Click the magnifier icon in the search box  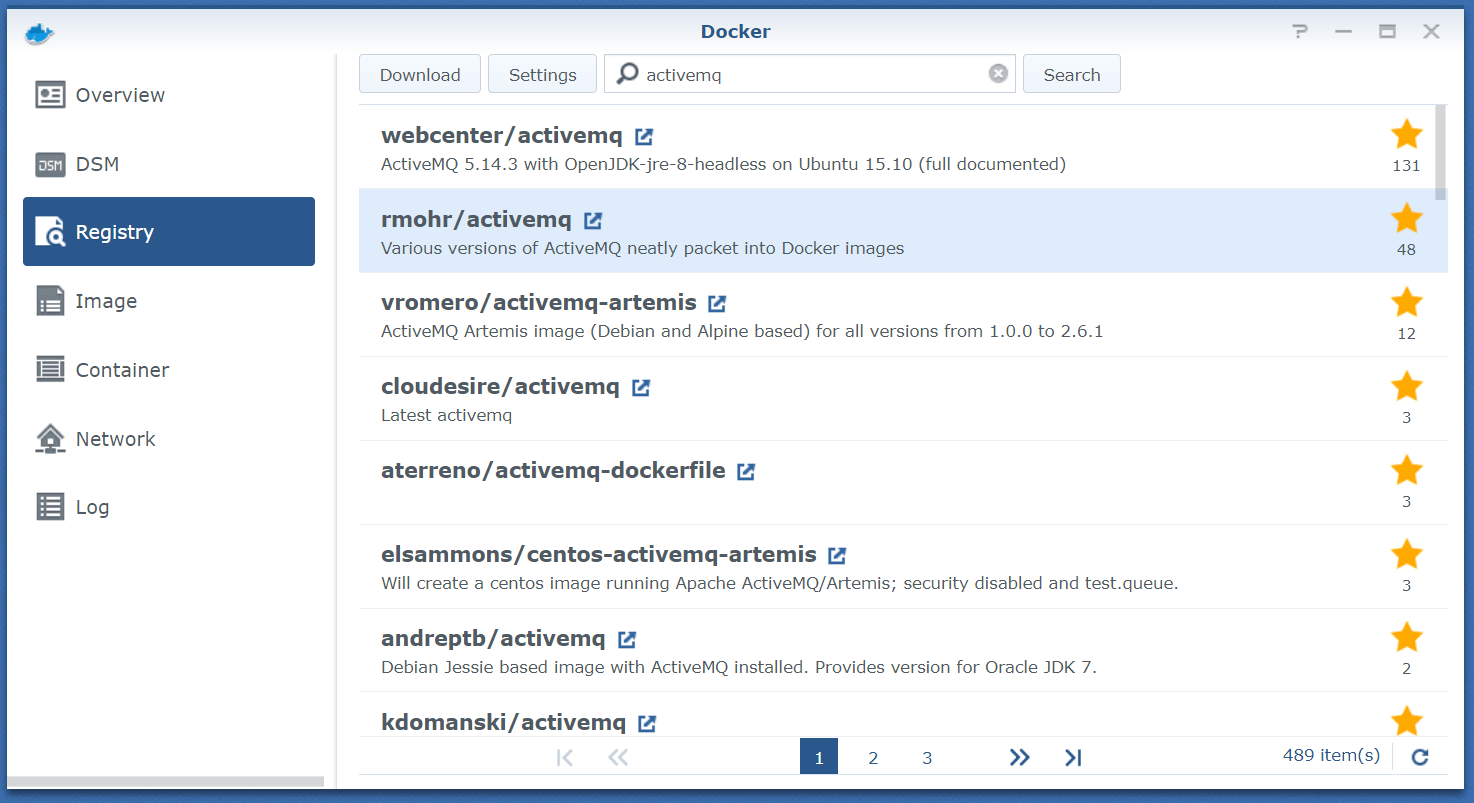[625, 73]
